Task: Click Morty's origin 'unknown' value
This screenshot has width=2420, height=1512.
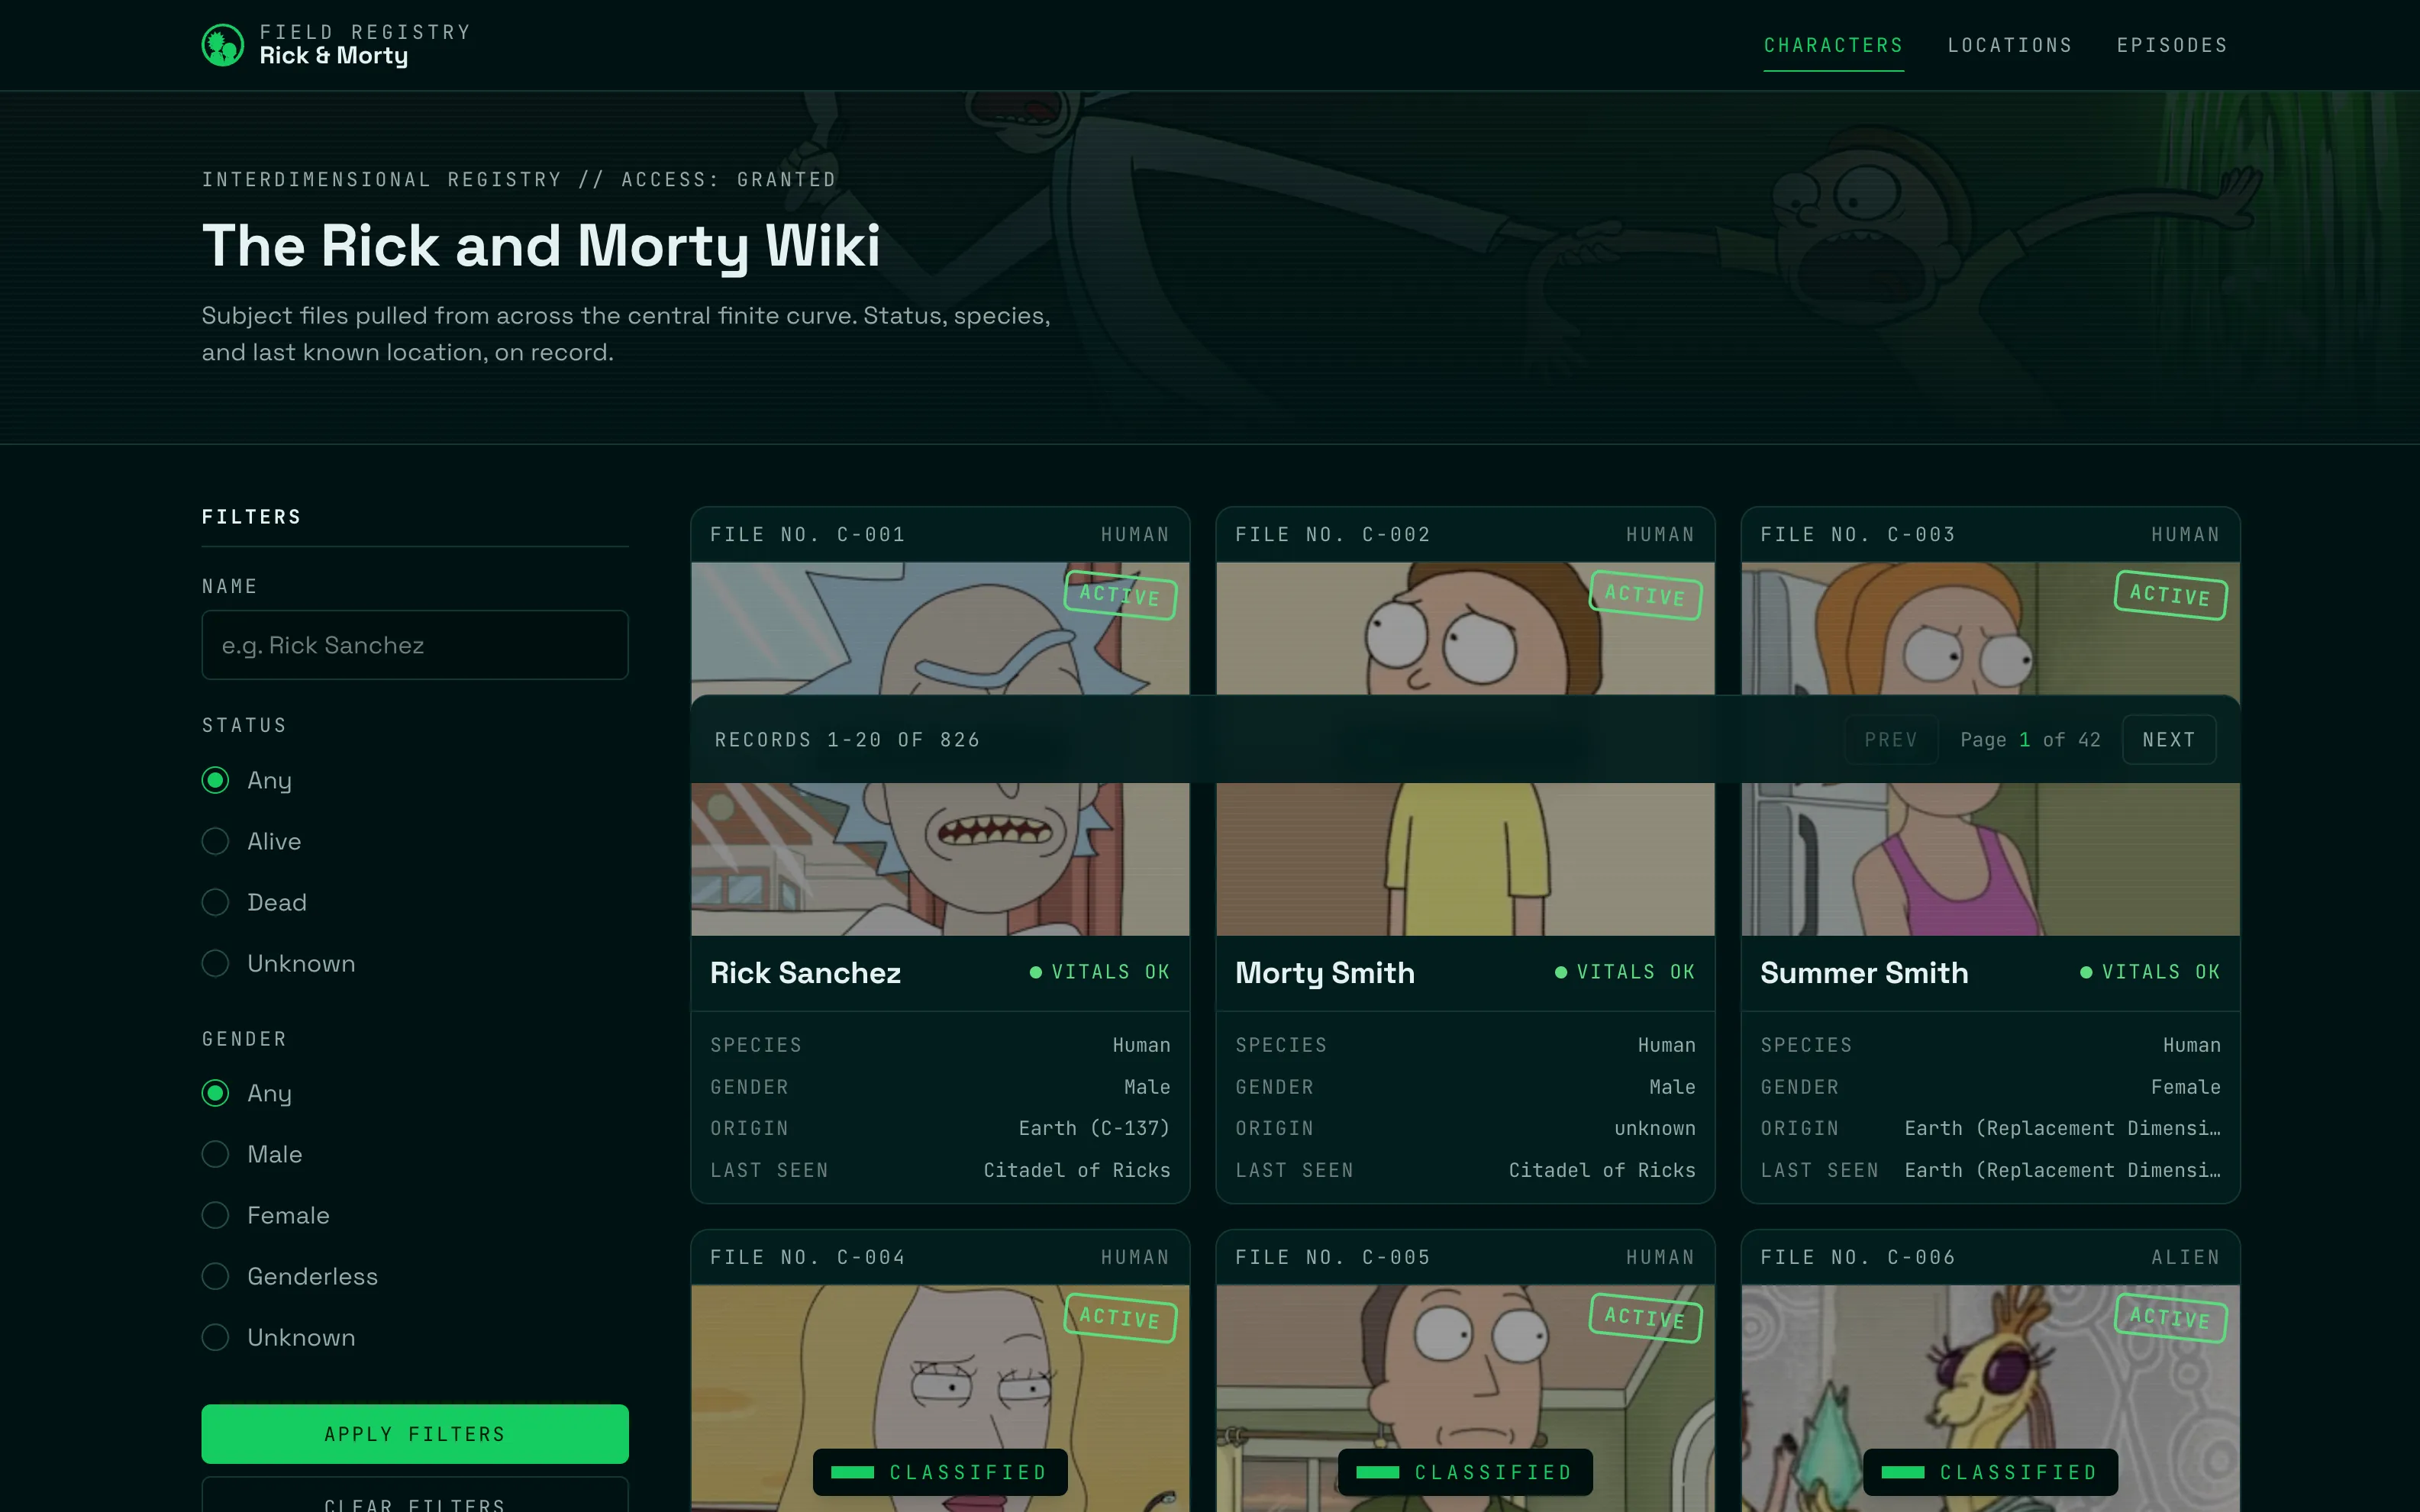Action: coord(1655,1128)
